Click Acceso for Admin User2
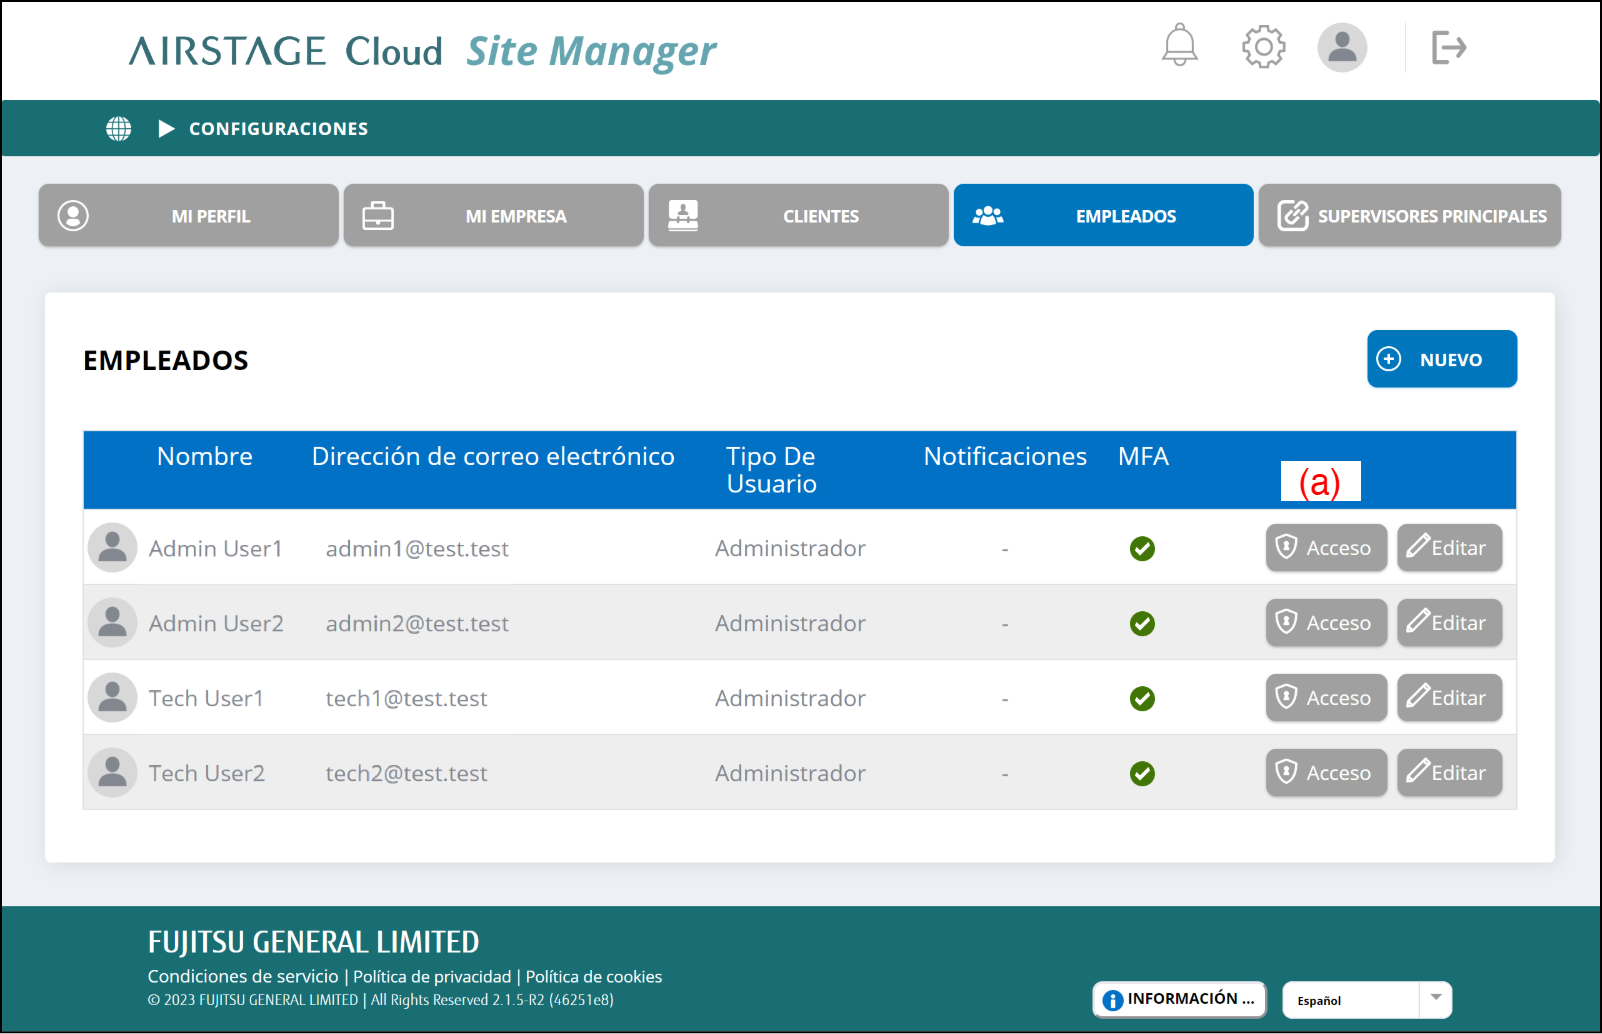1602x1034 pixels. click(x=1325, y=623)
